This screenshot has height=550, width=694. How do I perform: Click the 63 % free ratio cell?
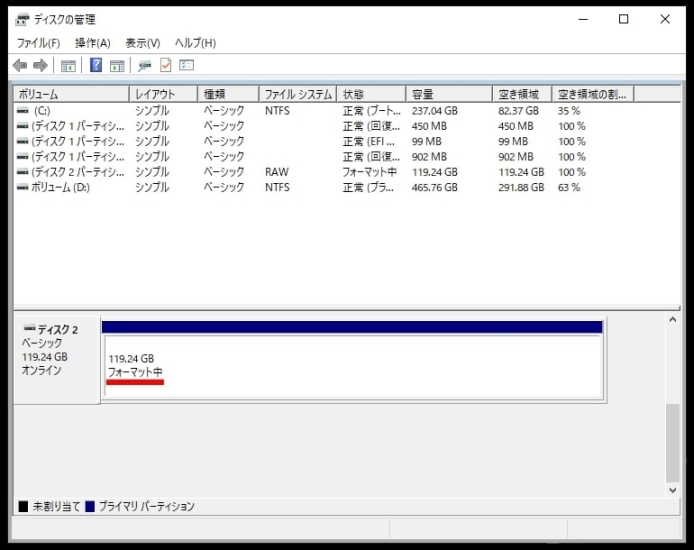point(569,187)
